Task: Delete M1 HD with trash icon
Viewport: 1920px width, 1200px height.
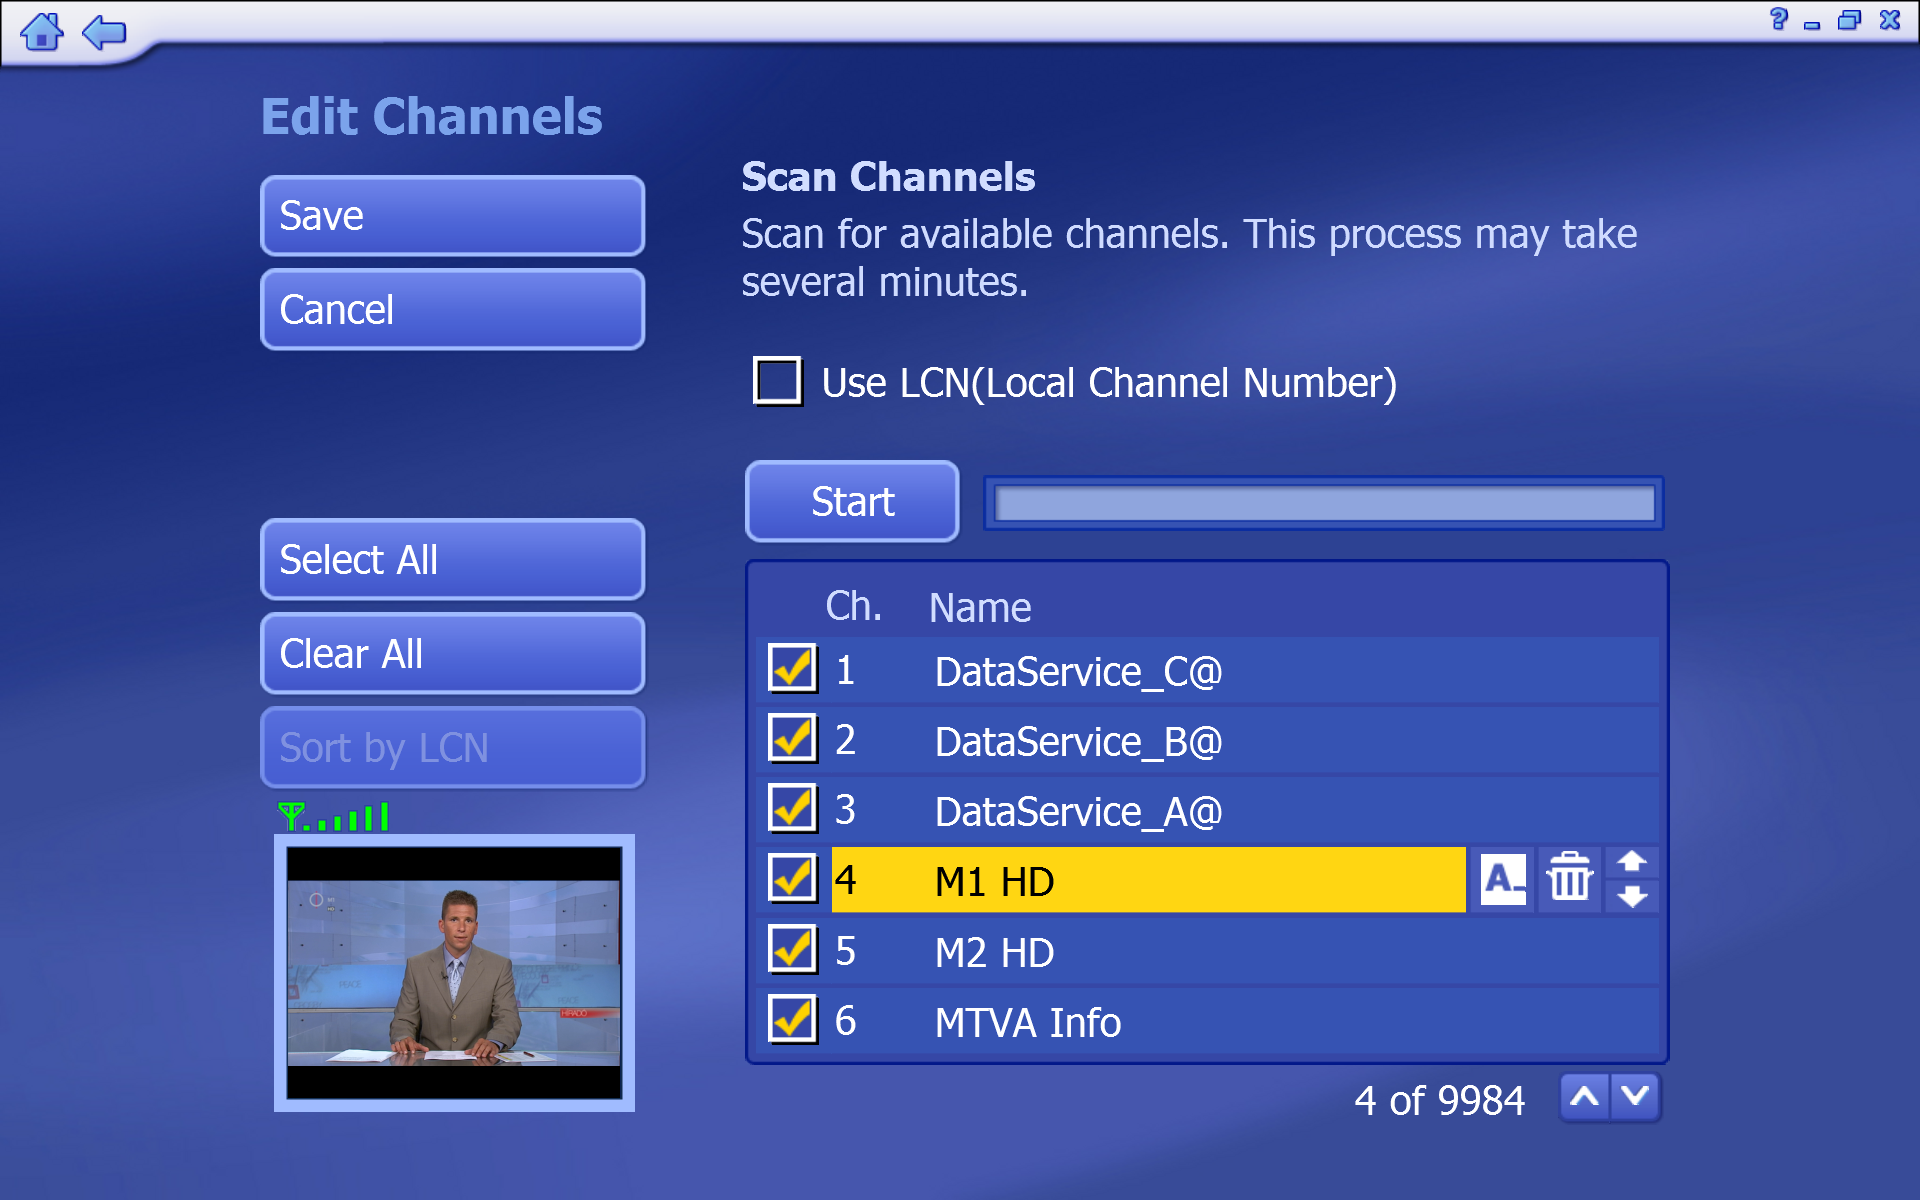Action: pyautogui.click(x=1569, y=880)
